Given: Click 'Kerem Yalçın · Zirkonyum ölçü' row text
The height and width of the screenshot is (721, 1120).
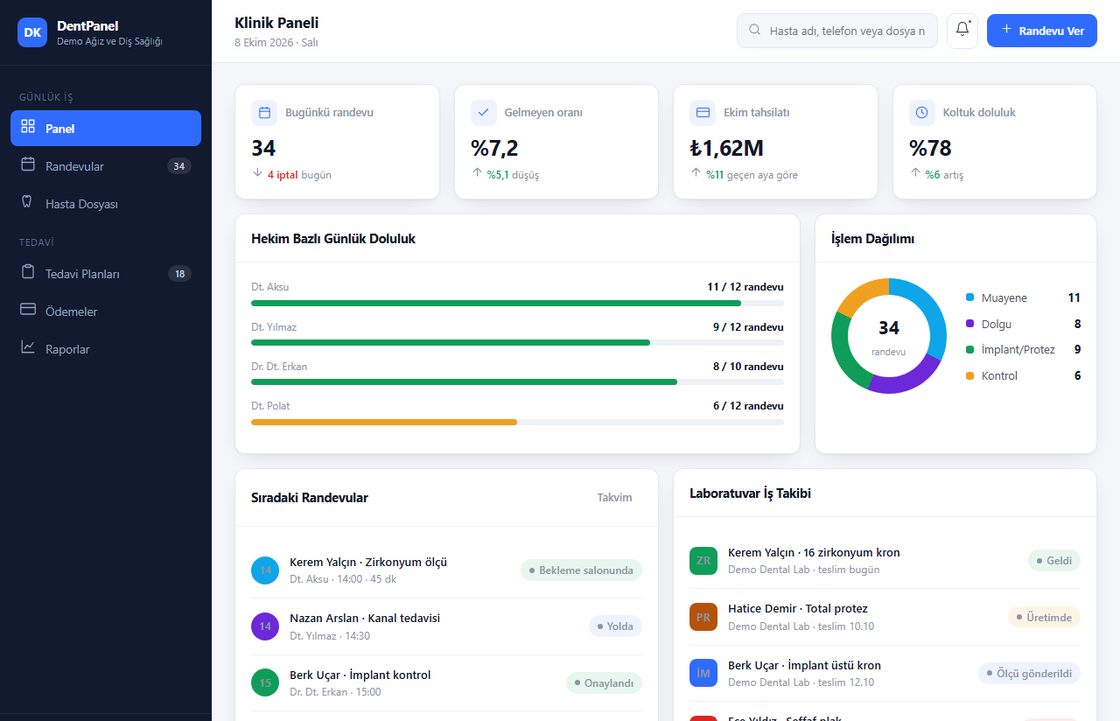Looking at the screenshot, I should [x=368, y=562].
